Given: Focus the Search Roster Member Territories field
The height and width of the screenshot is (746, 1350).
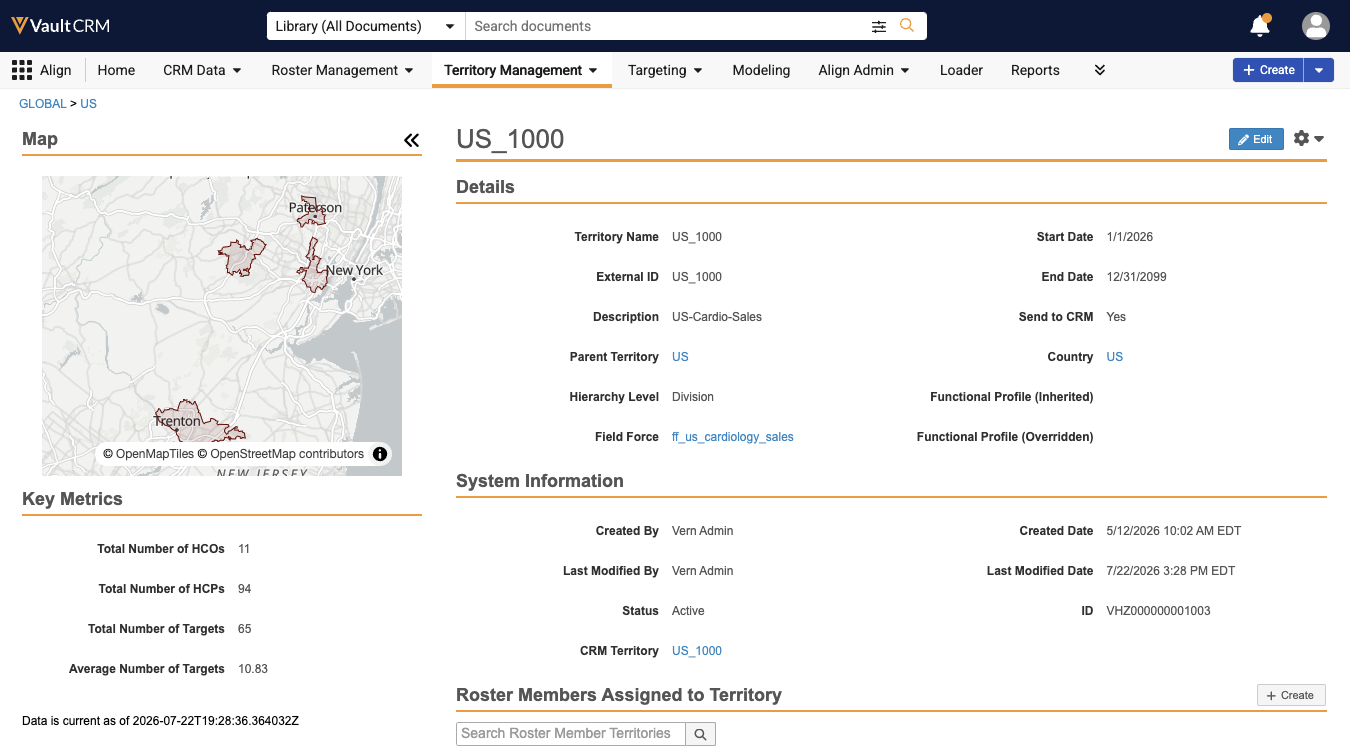Looking at the screenshot, I should pos(571,734).
